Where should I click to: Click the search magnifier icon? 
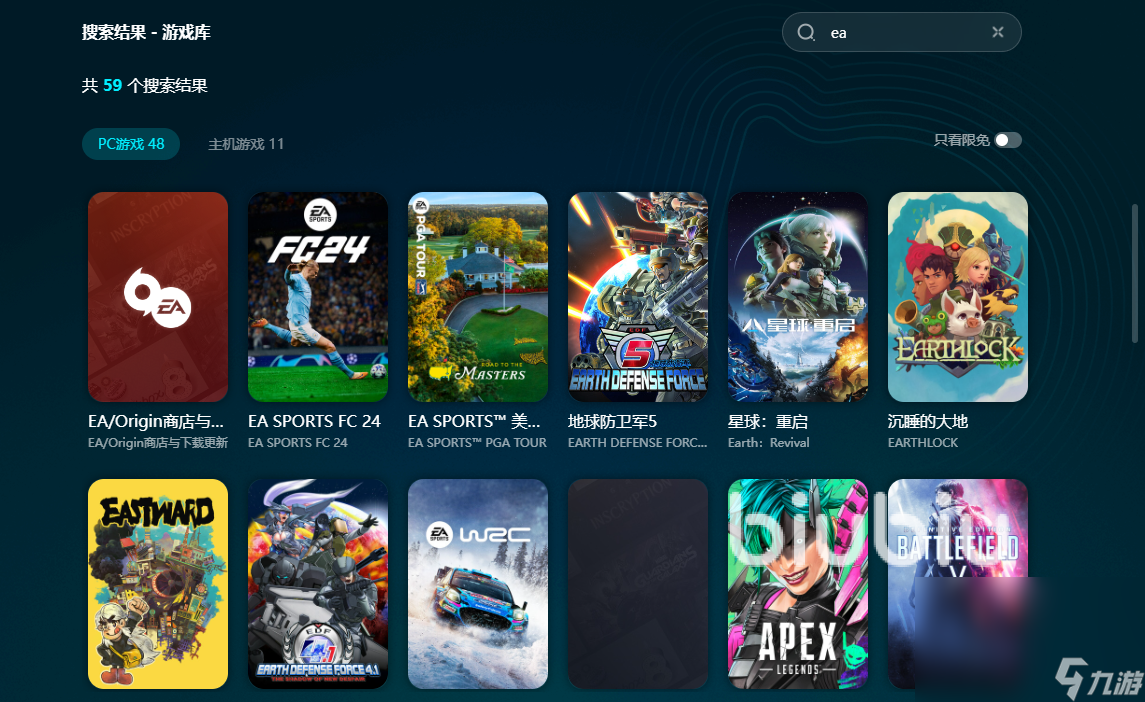(806, 32)
